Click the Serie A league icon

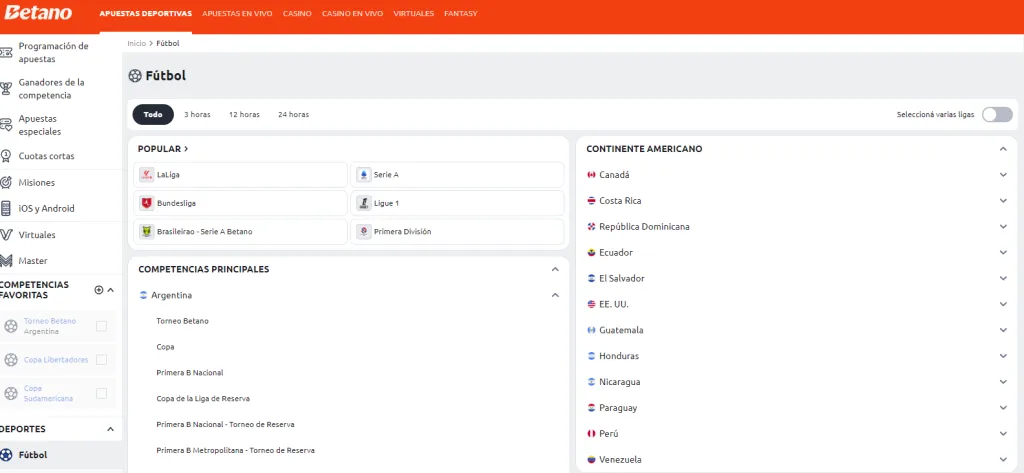tap(364, 175)
